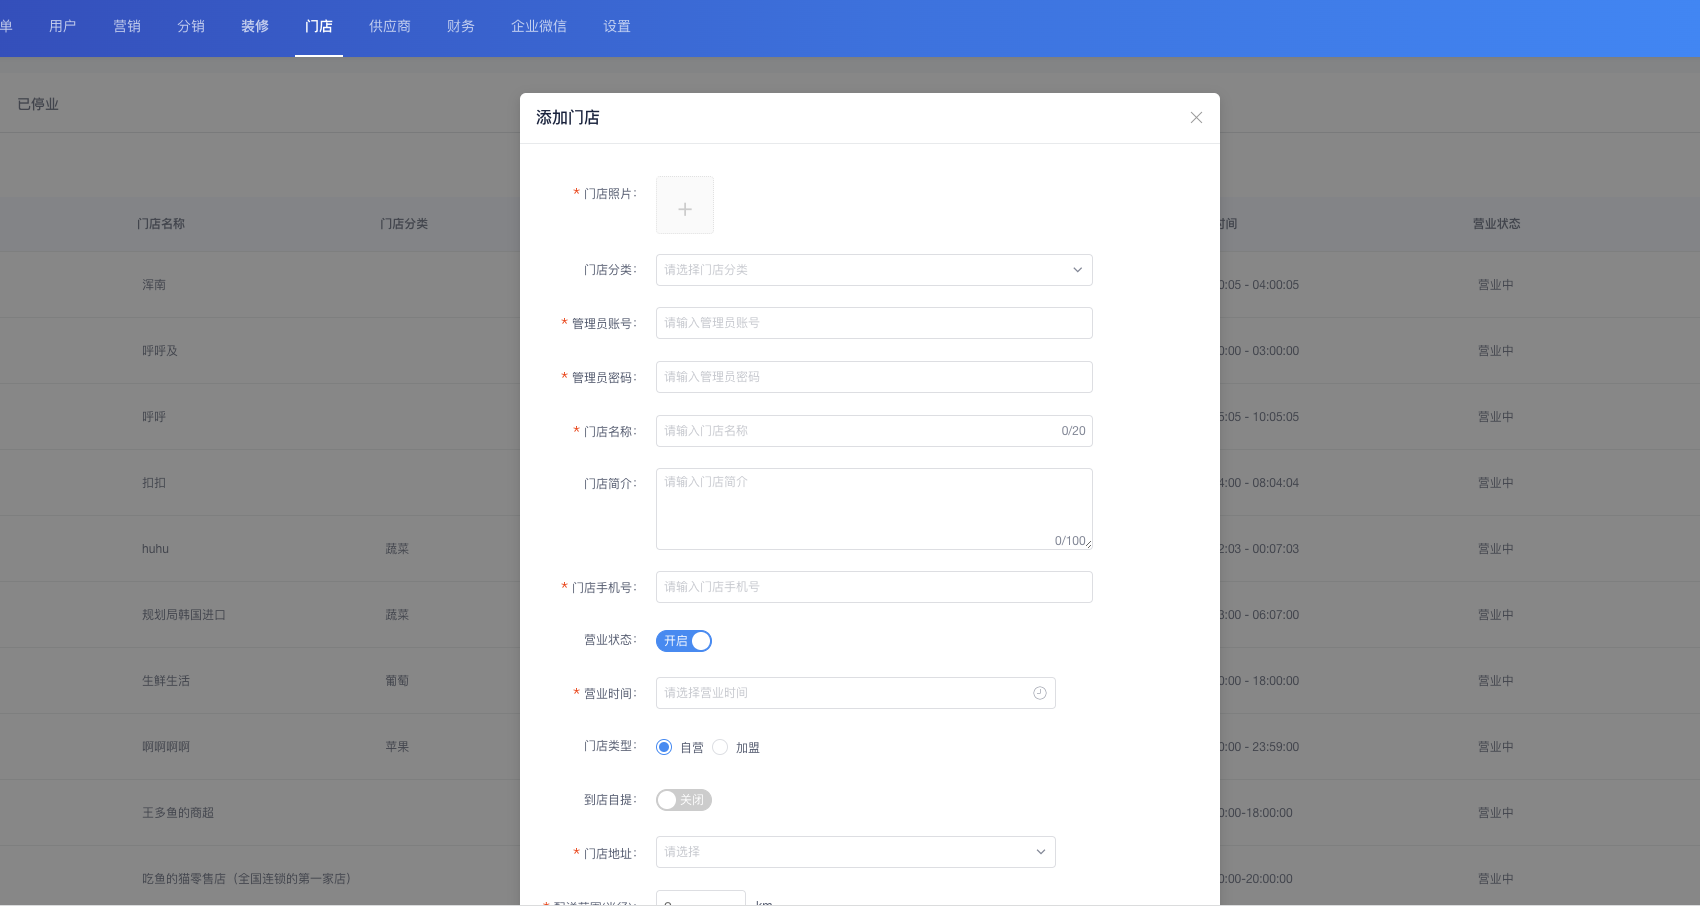Click into the 门店简介 text area
This screenshot has width=1700, height=917.
coord(874,508)
